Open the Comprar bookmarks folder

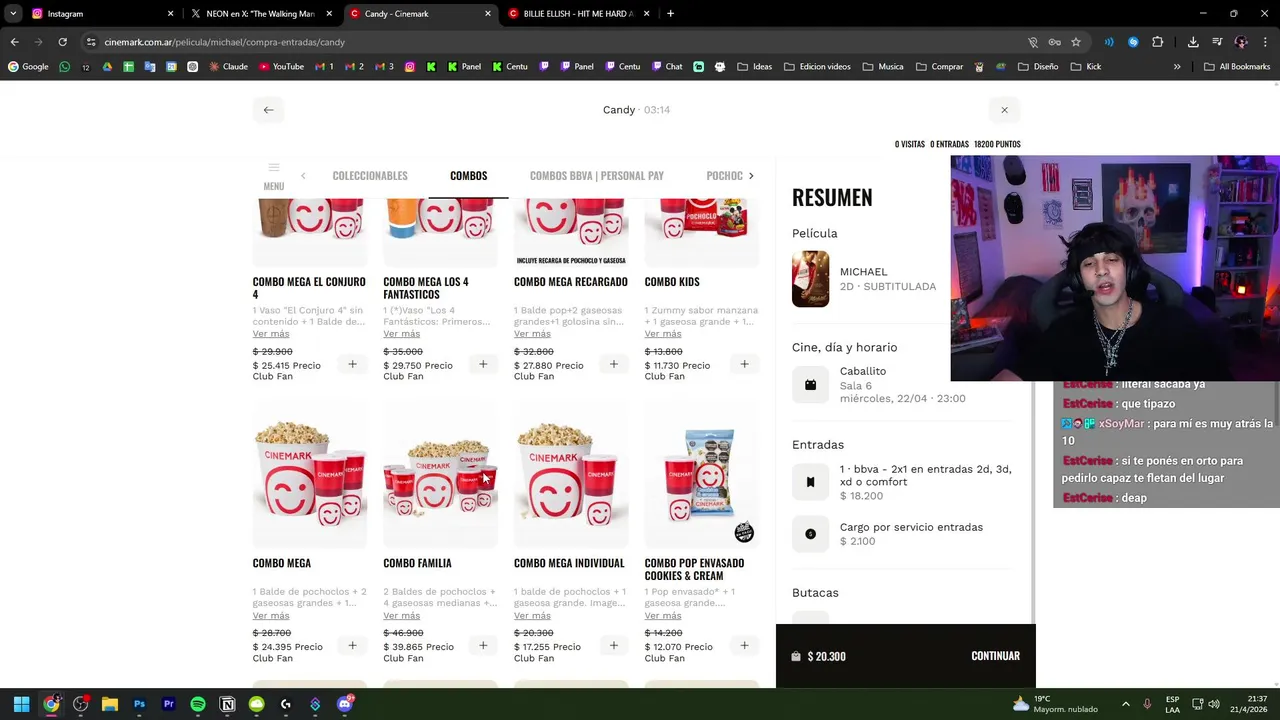[939, 67]
